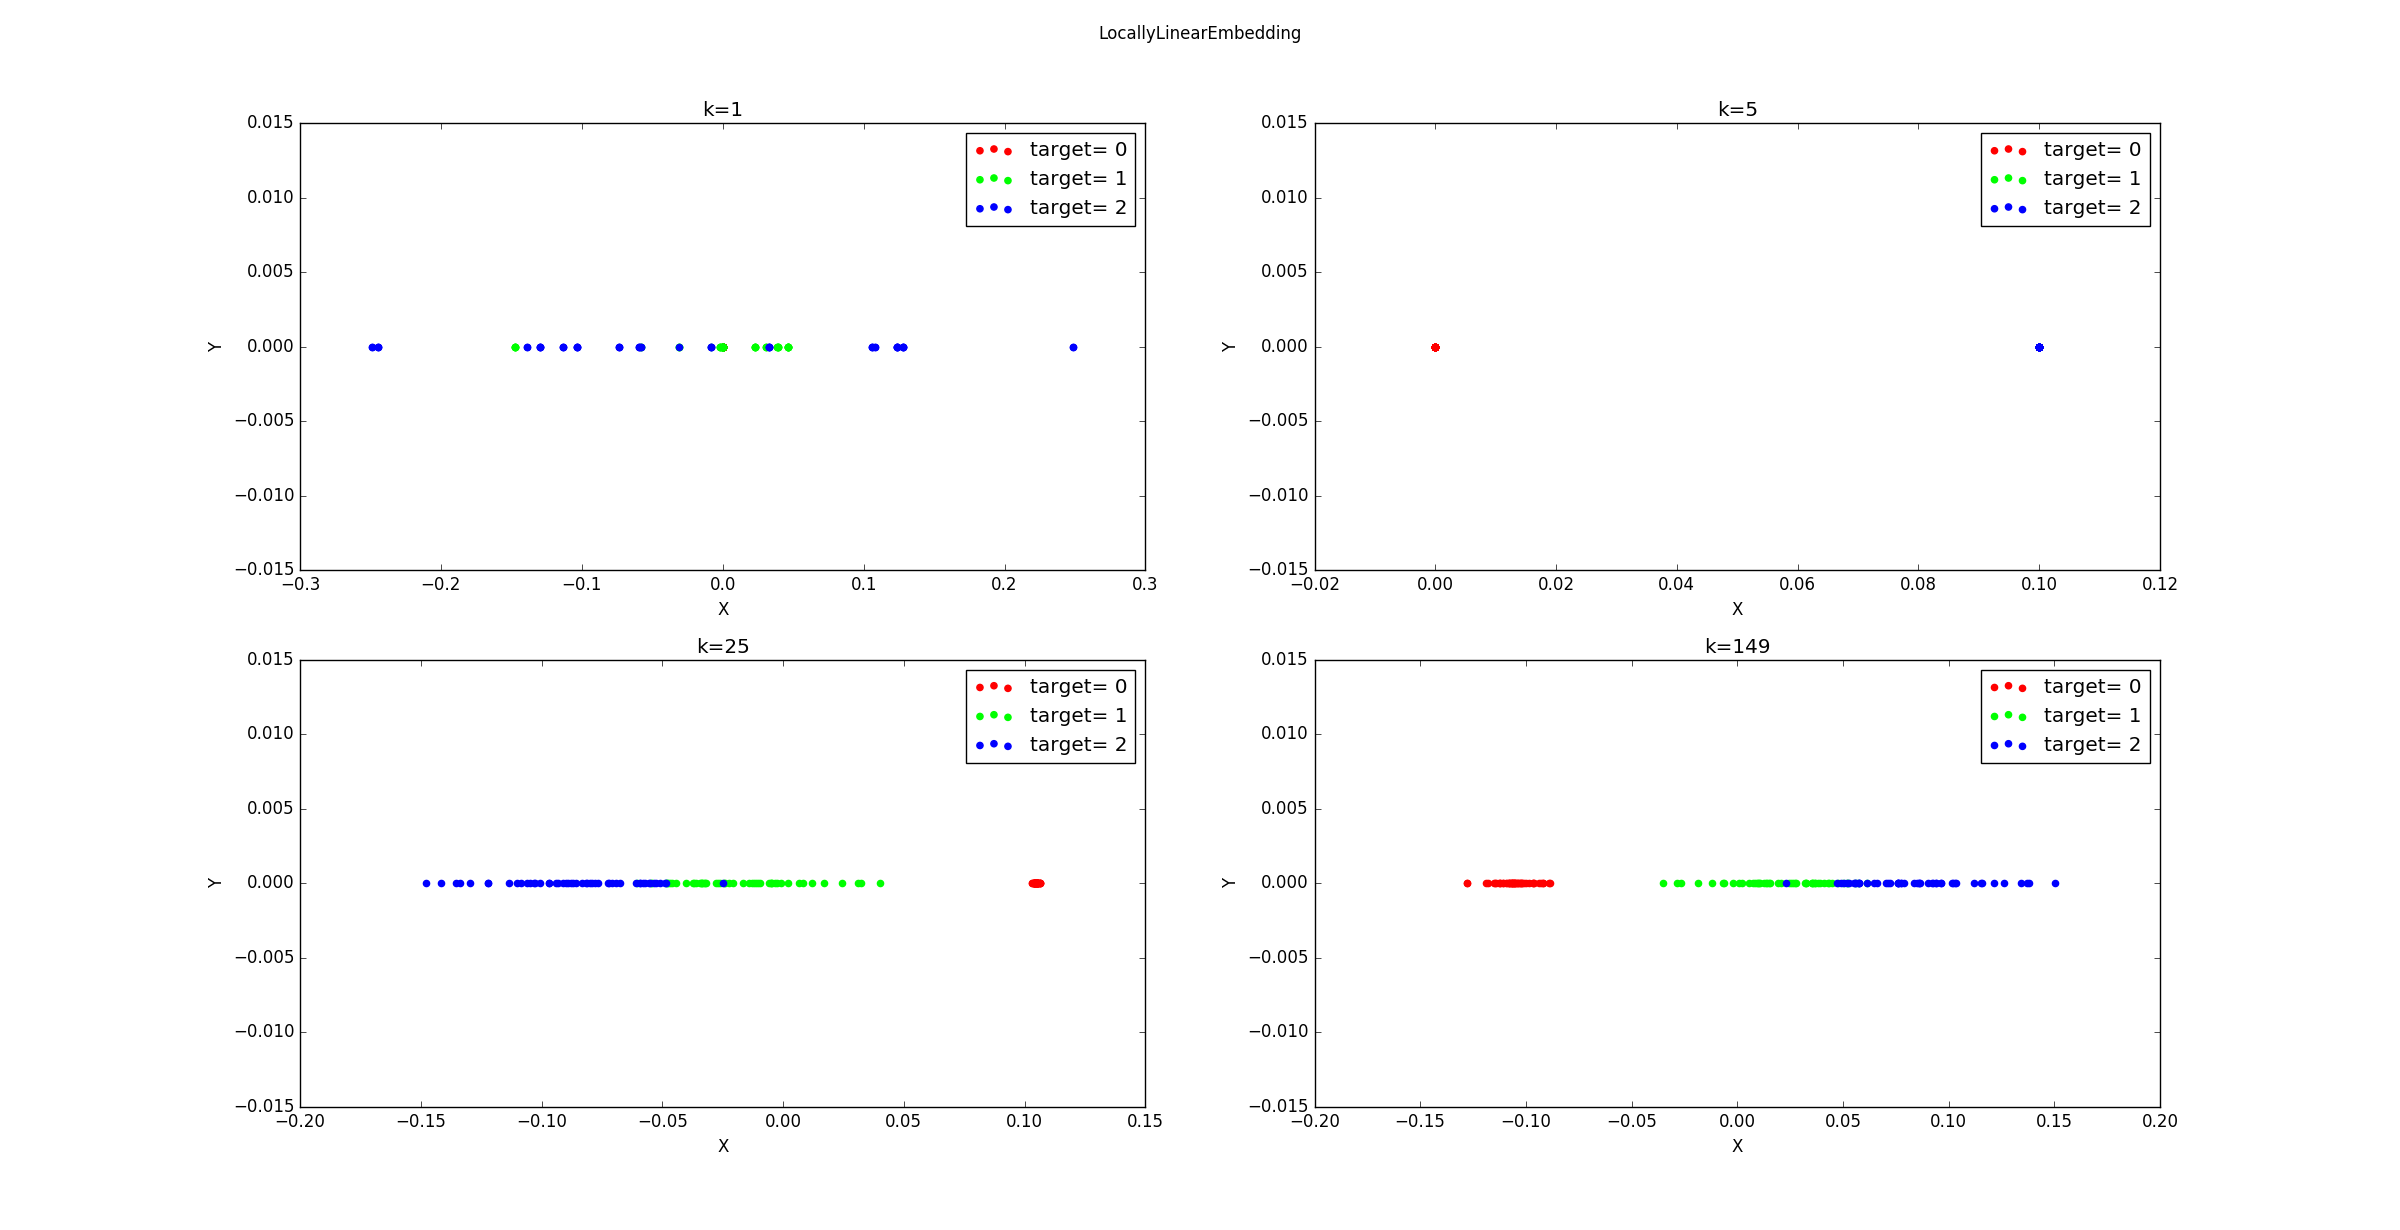Viewport: 2400px width, 1230px height.
Task: Click the X axis label below k=1 plot
Action: 723,609
